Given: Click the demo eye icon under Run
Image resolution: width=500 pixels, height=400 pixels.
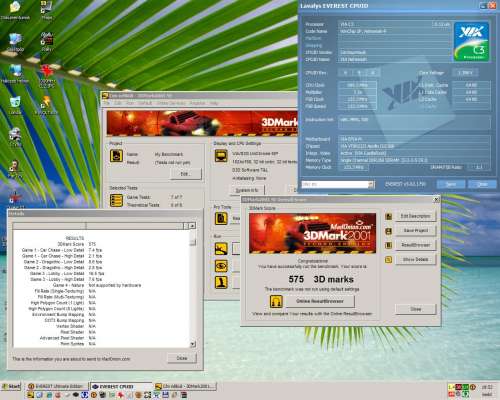Looking at the screenshot, I should [x=221, y=266].
